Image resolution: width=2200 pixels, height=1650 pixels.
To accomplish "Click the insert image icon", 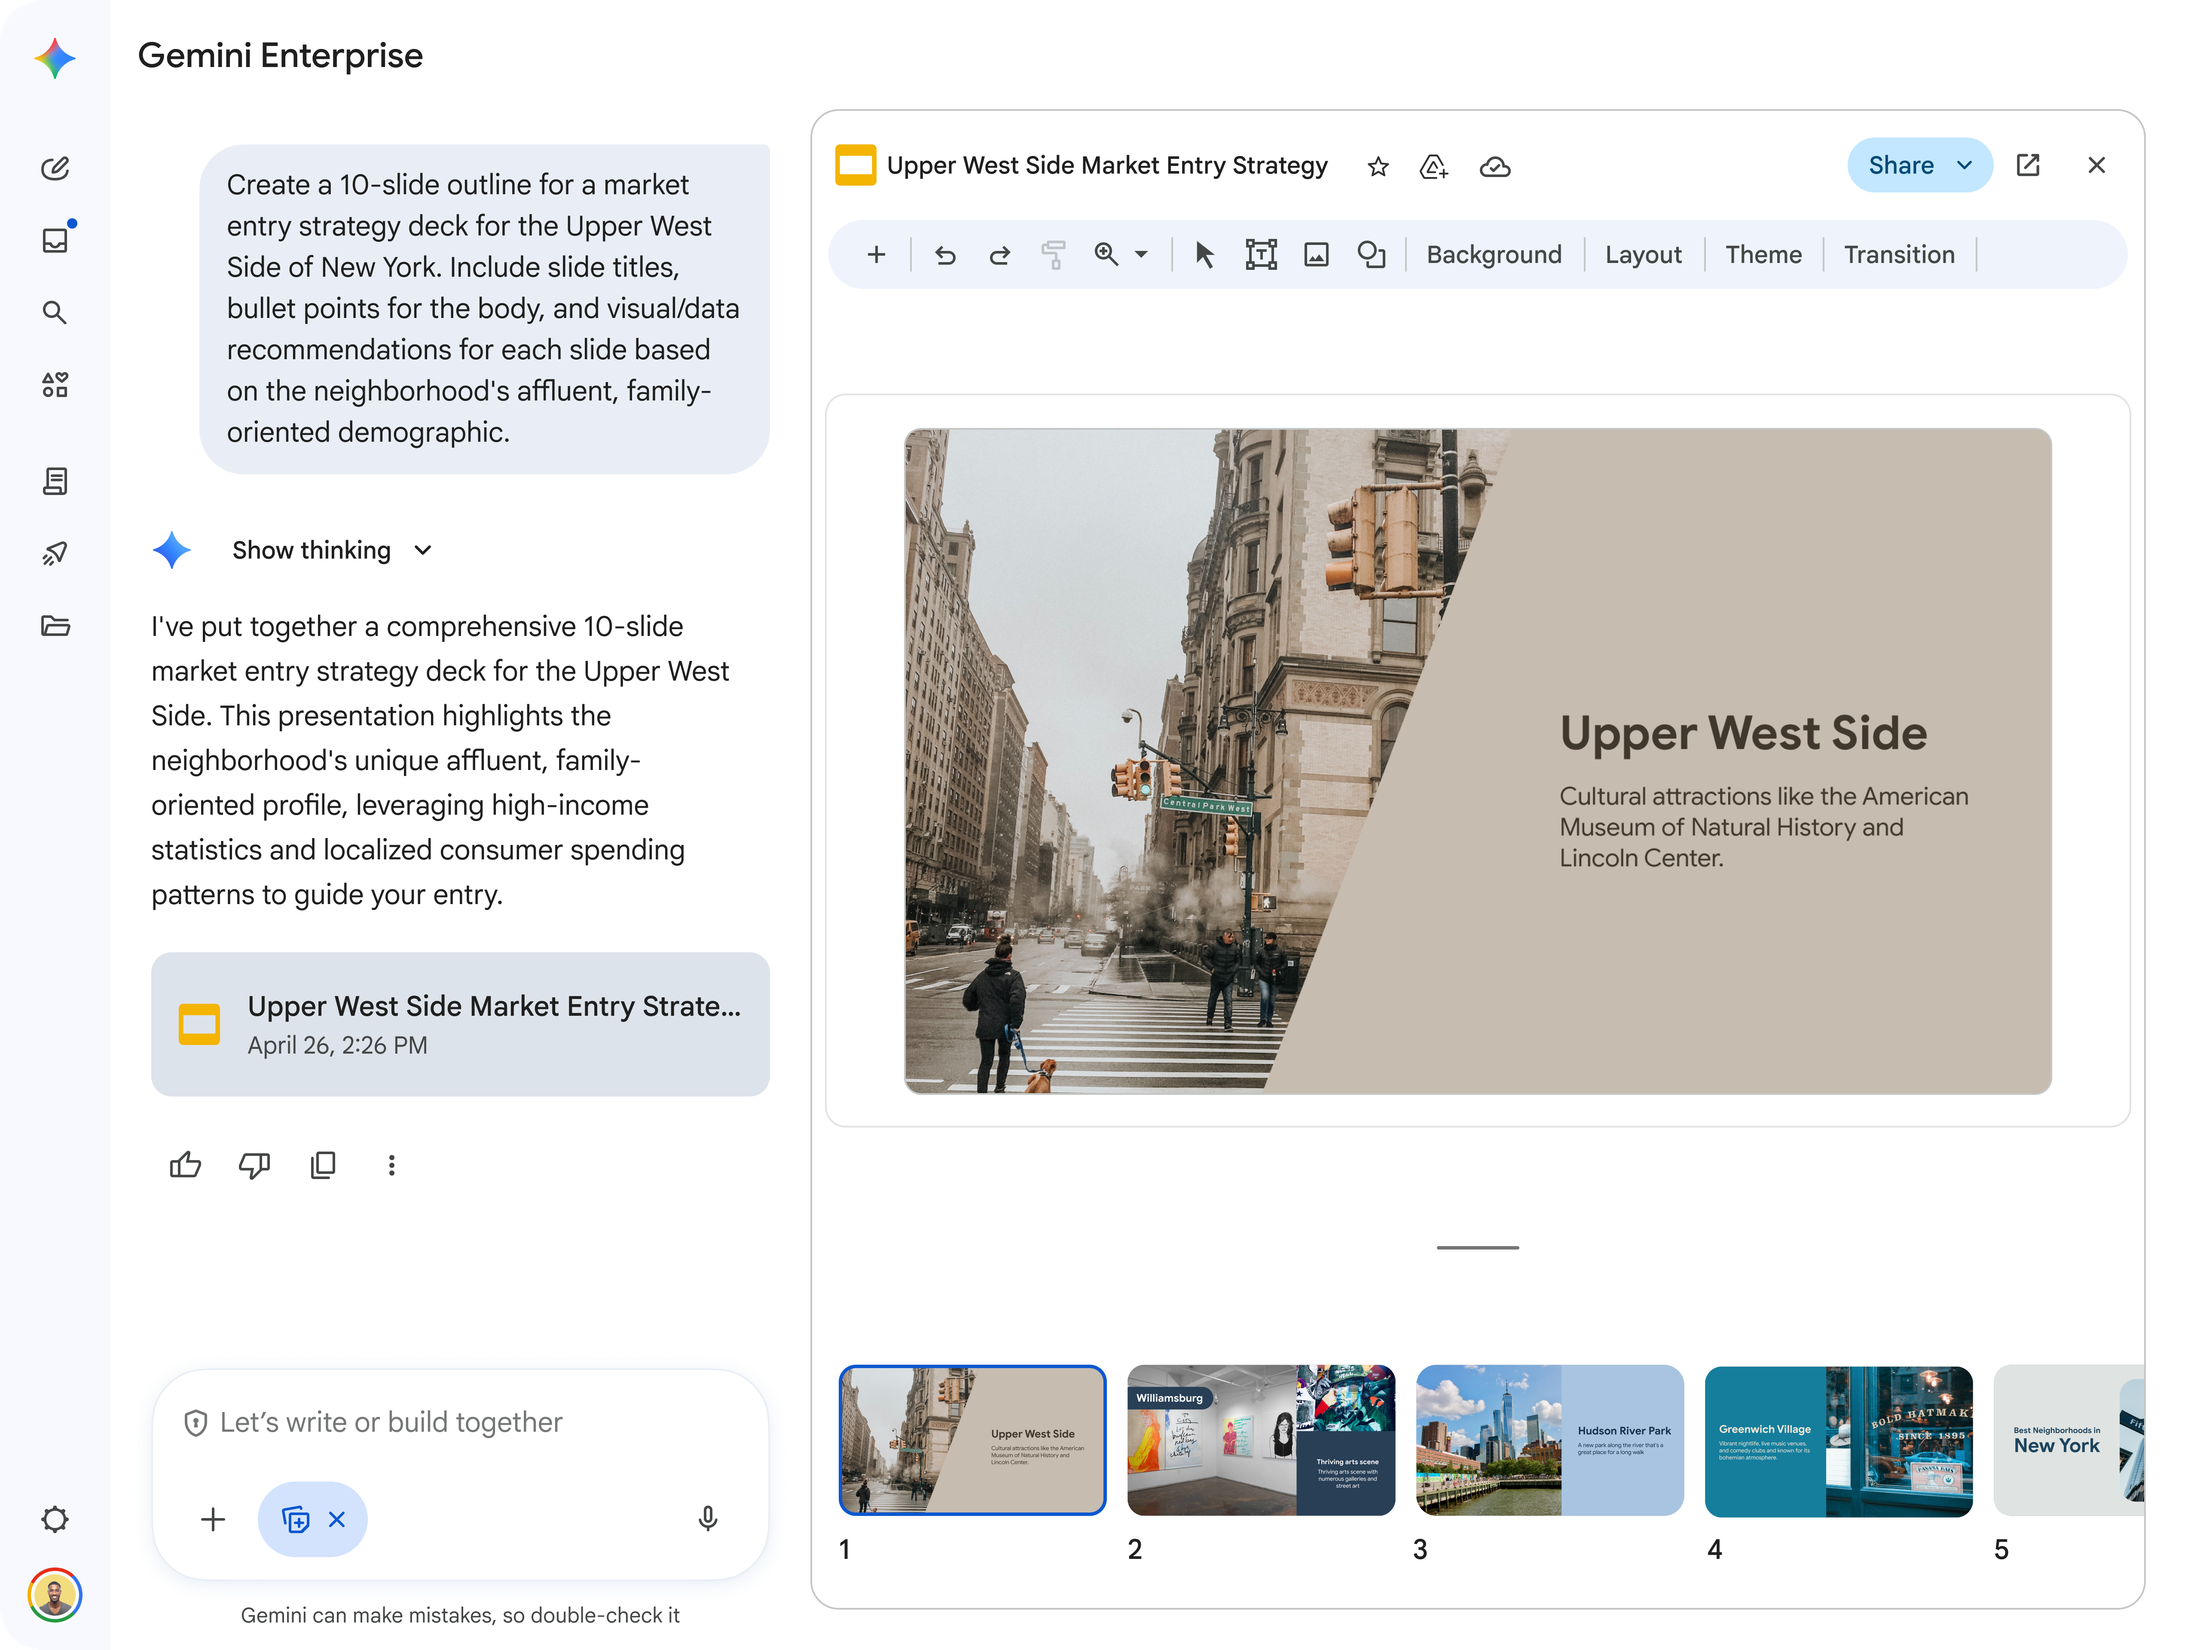I will coord(1316,255).
